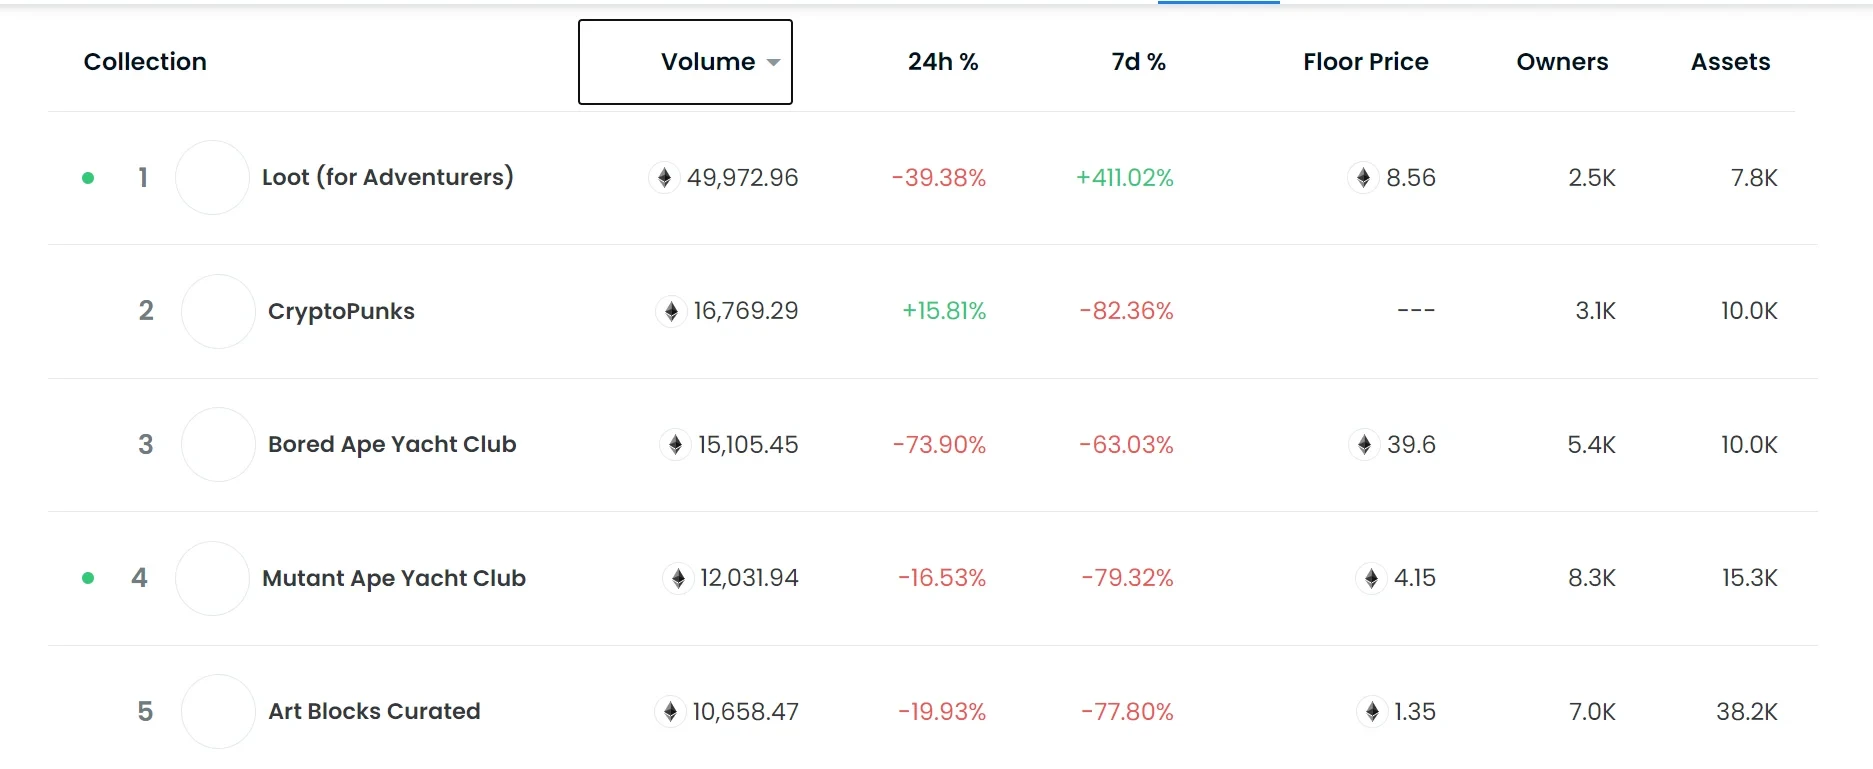This screenshot has height=769, width=1873.
Task: Open Loot (for Adventurers) collection
Action: 387,178
